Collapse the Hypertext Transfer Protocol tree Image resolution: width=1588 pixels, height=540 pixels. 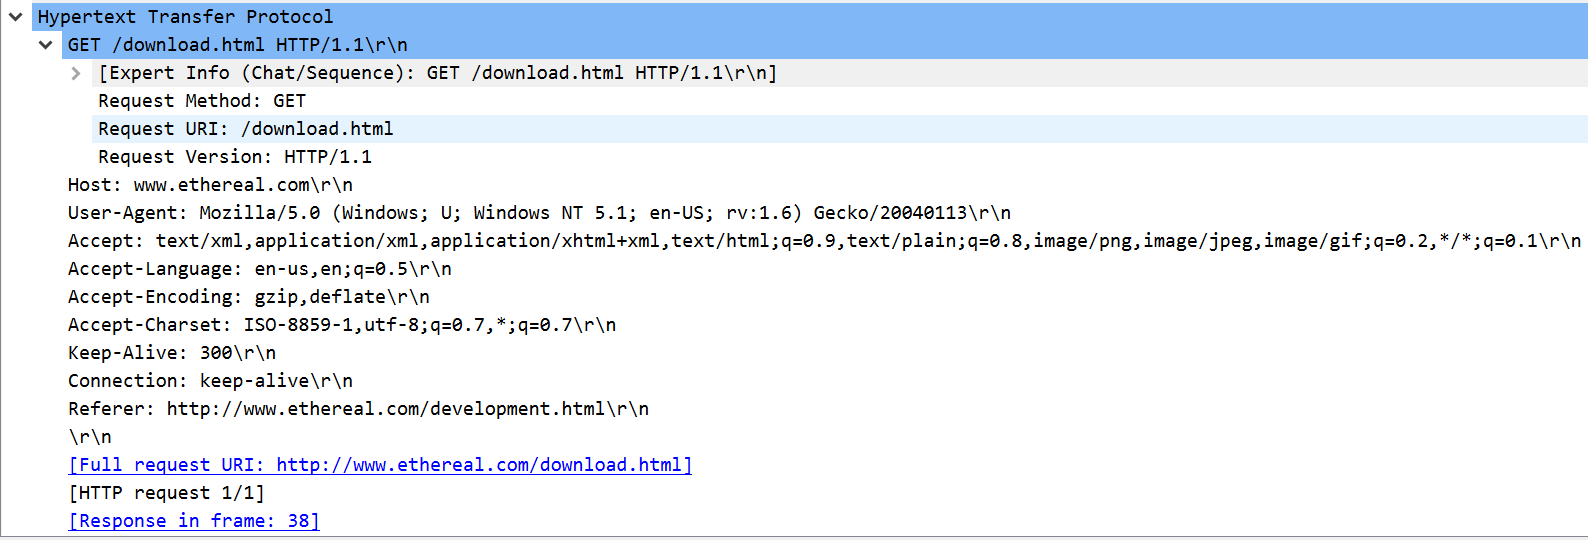[x=16, y=17]
